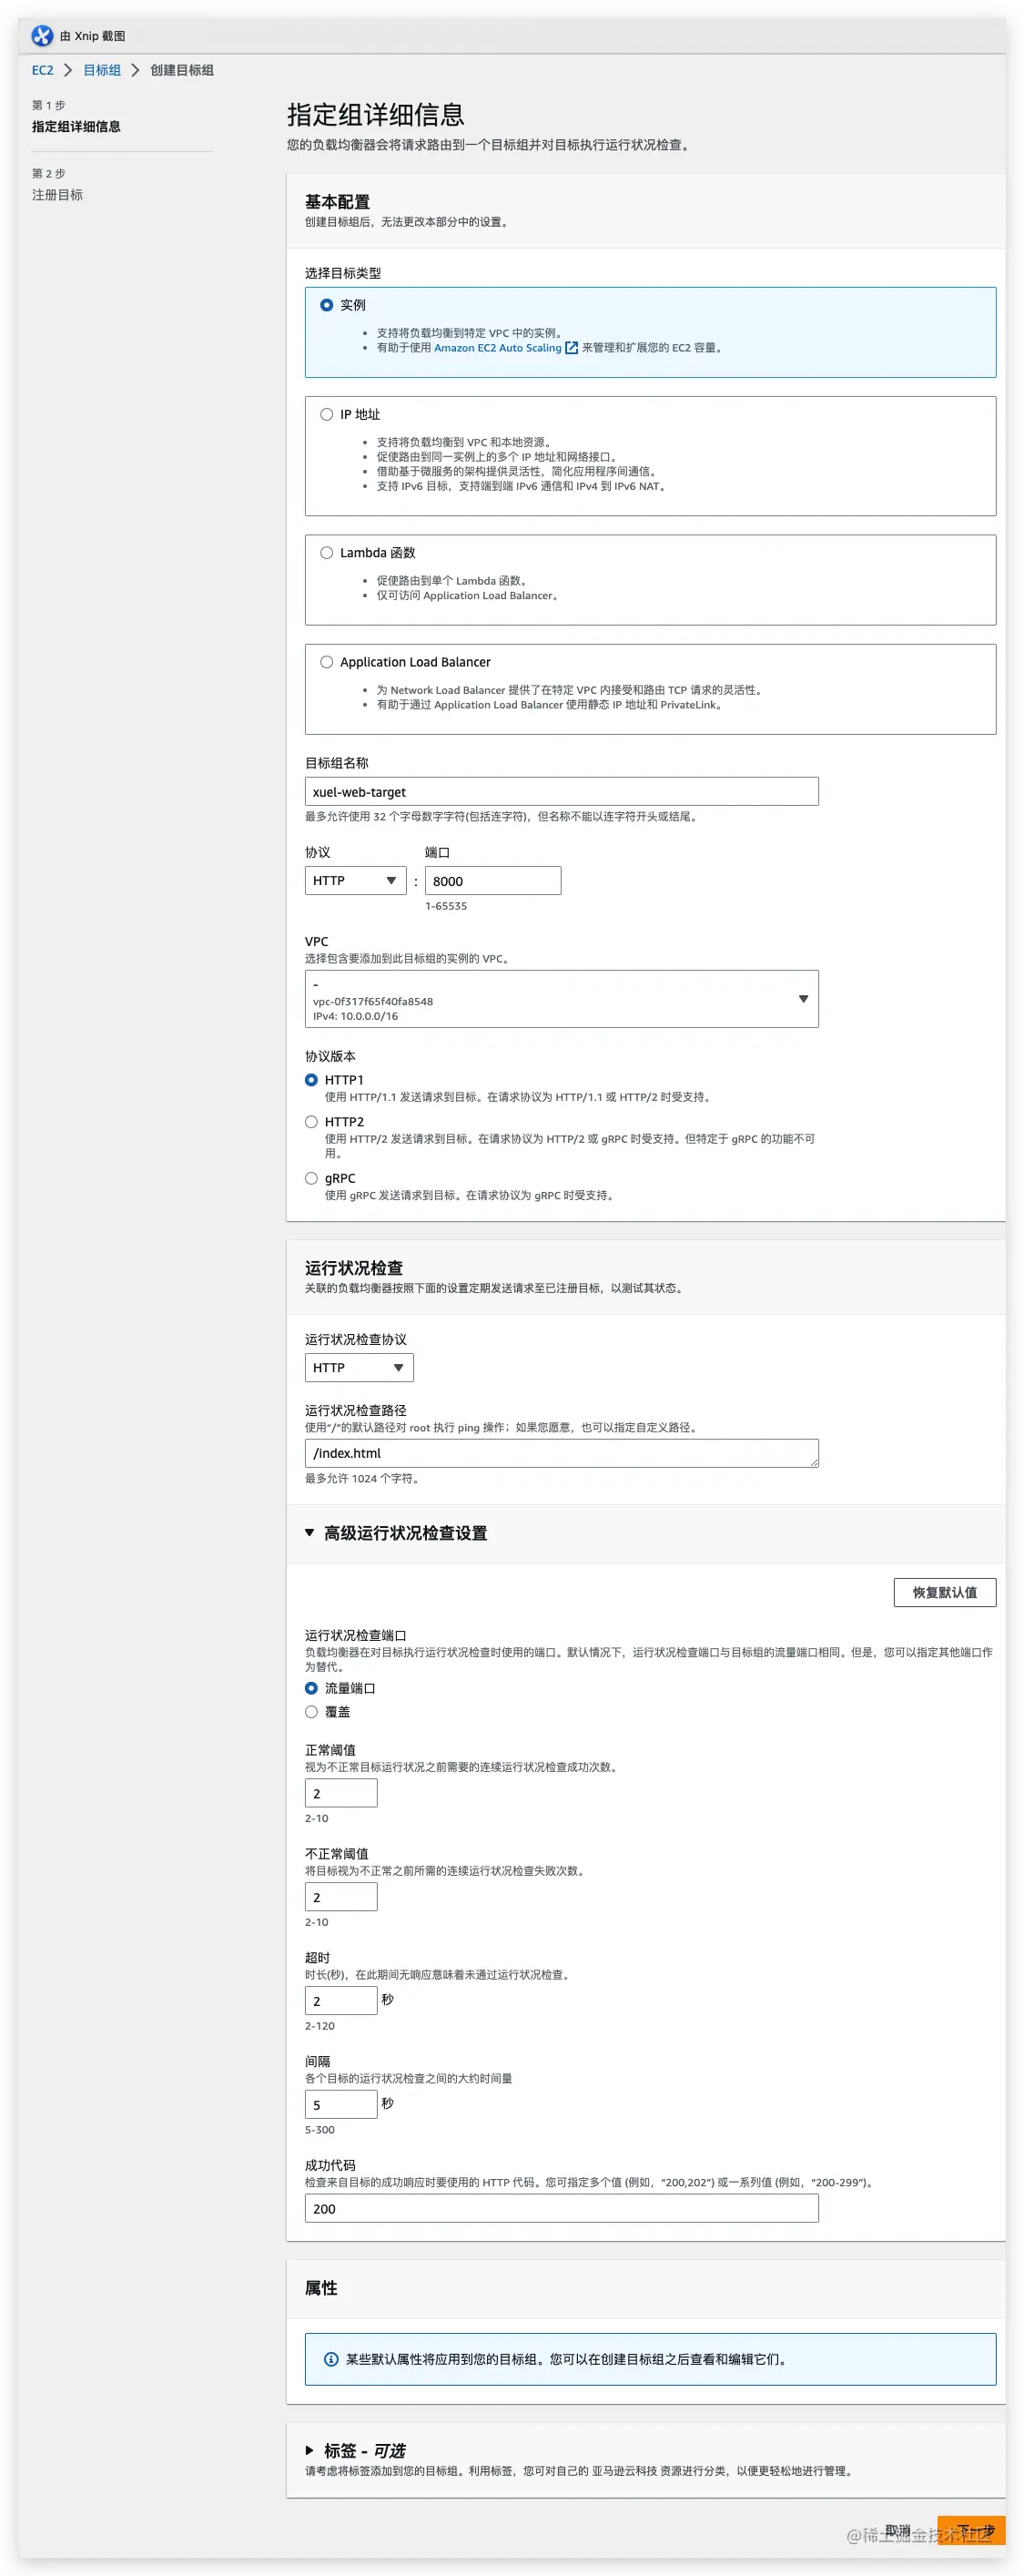Click the 下一步 button
This screenshot has height=2576, width=1024.
(x=971, y=2530)
